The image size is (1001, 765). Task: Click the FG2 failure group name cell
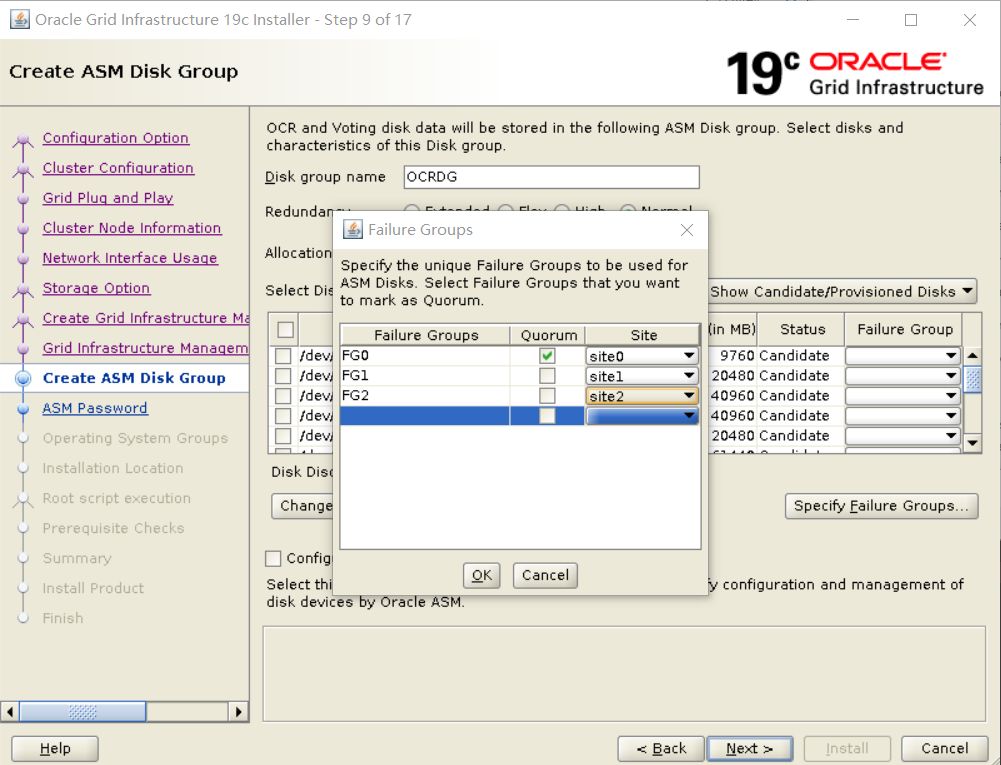425,396
